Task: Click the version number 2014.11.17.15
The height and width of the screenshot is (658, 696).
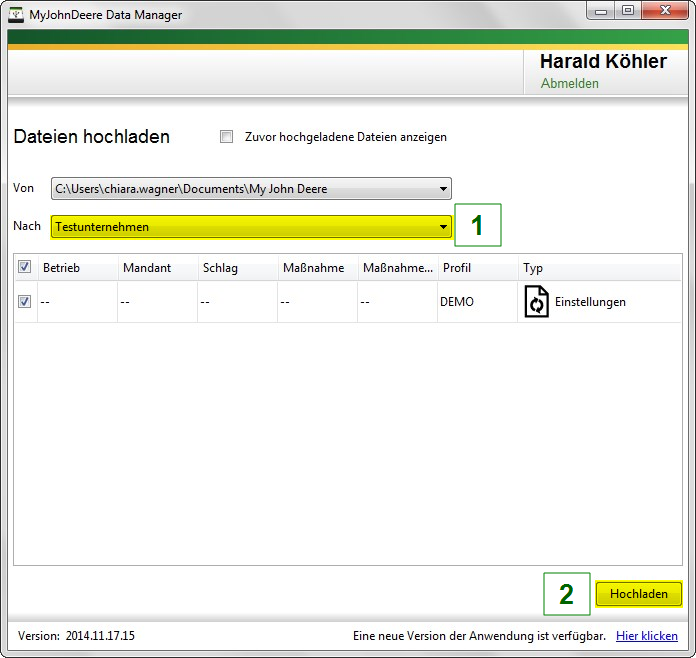Action: click(x=100, y=636)
